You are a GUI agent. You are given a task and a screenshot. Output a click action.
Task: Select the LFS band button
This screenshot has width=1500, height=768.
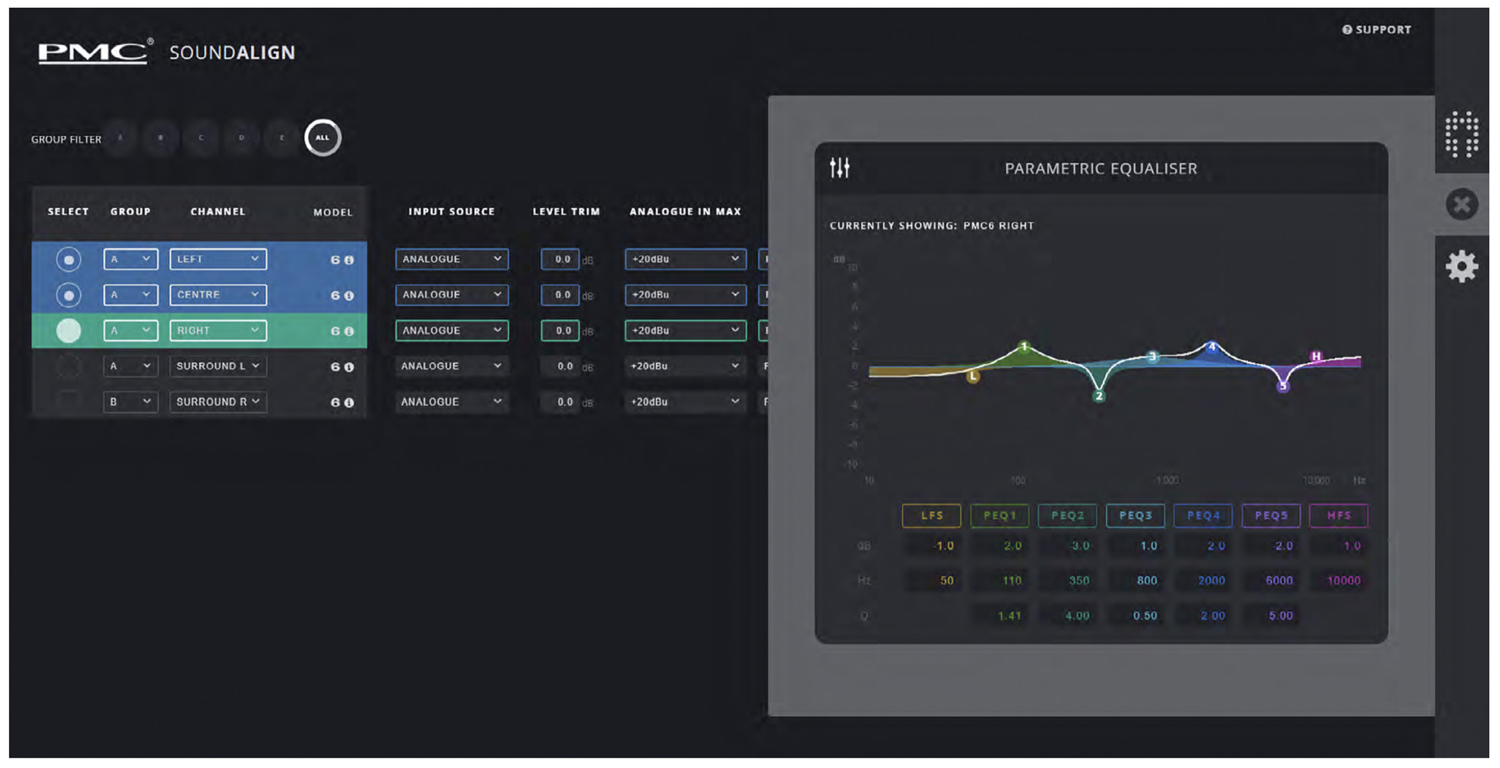(x=931, y=516)
